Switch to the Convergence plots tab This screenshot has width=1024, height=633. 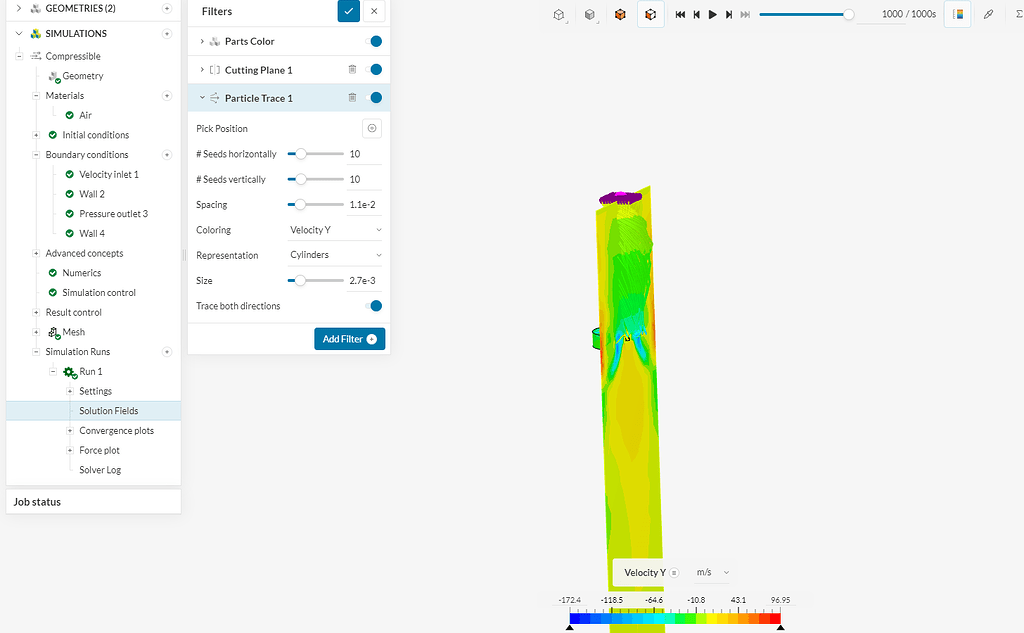pos(116,430)
